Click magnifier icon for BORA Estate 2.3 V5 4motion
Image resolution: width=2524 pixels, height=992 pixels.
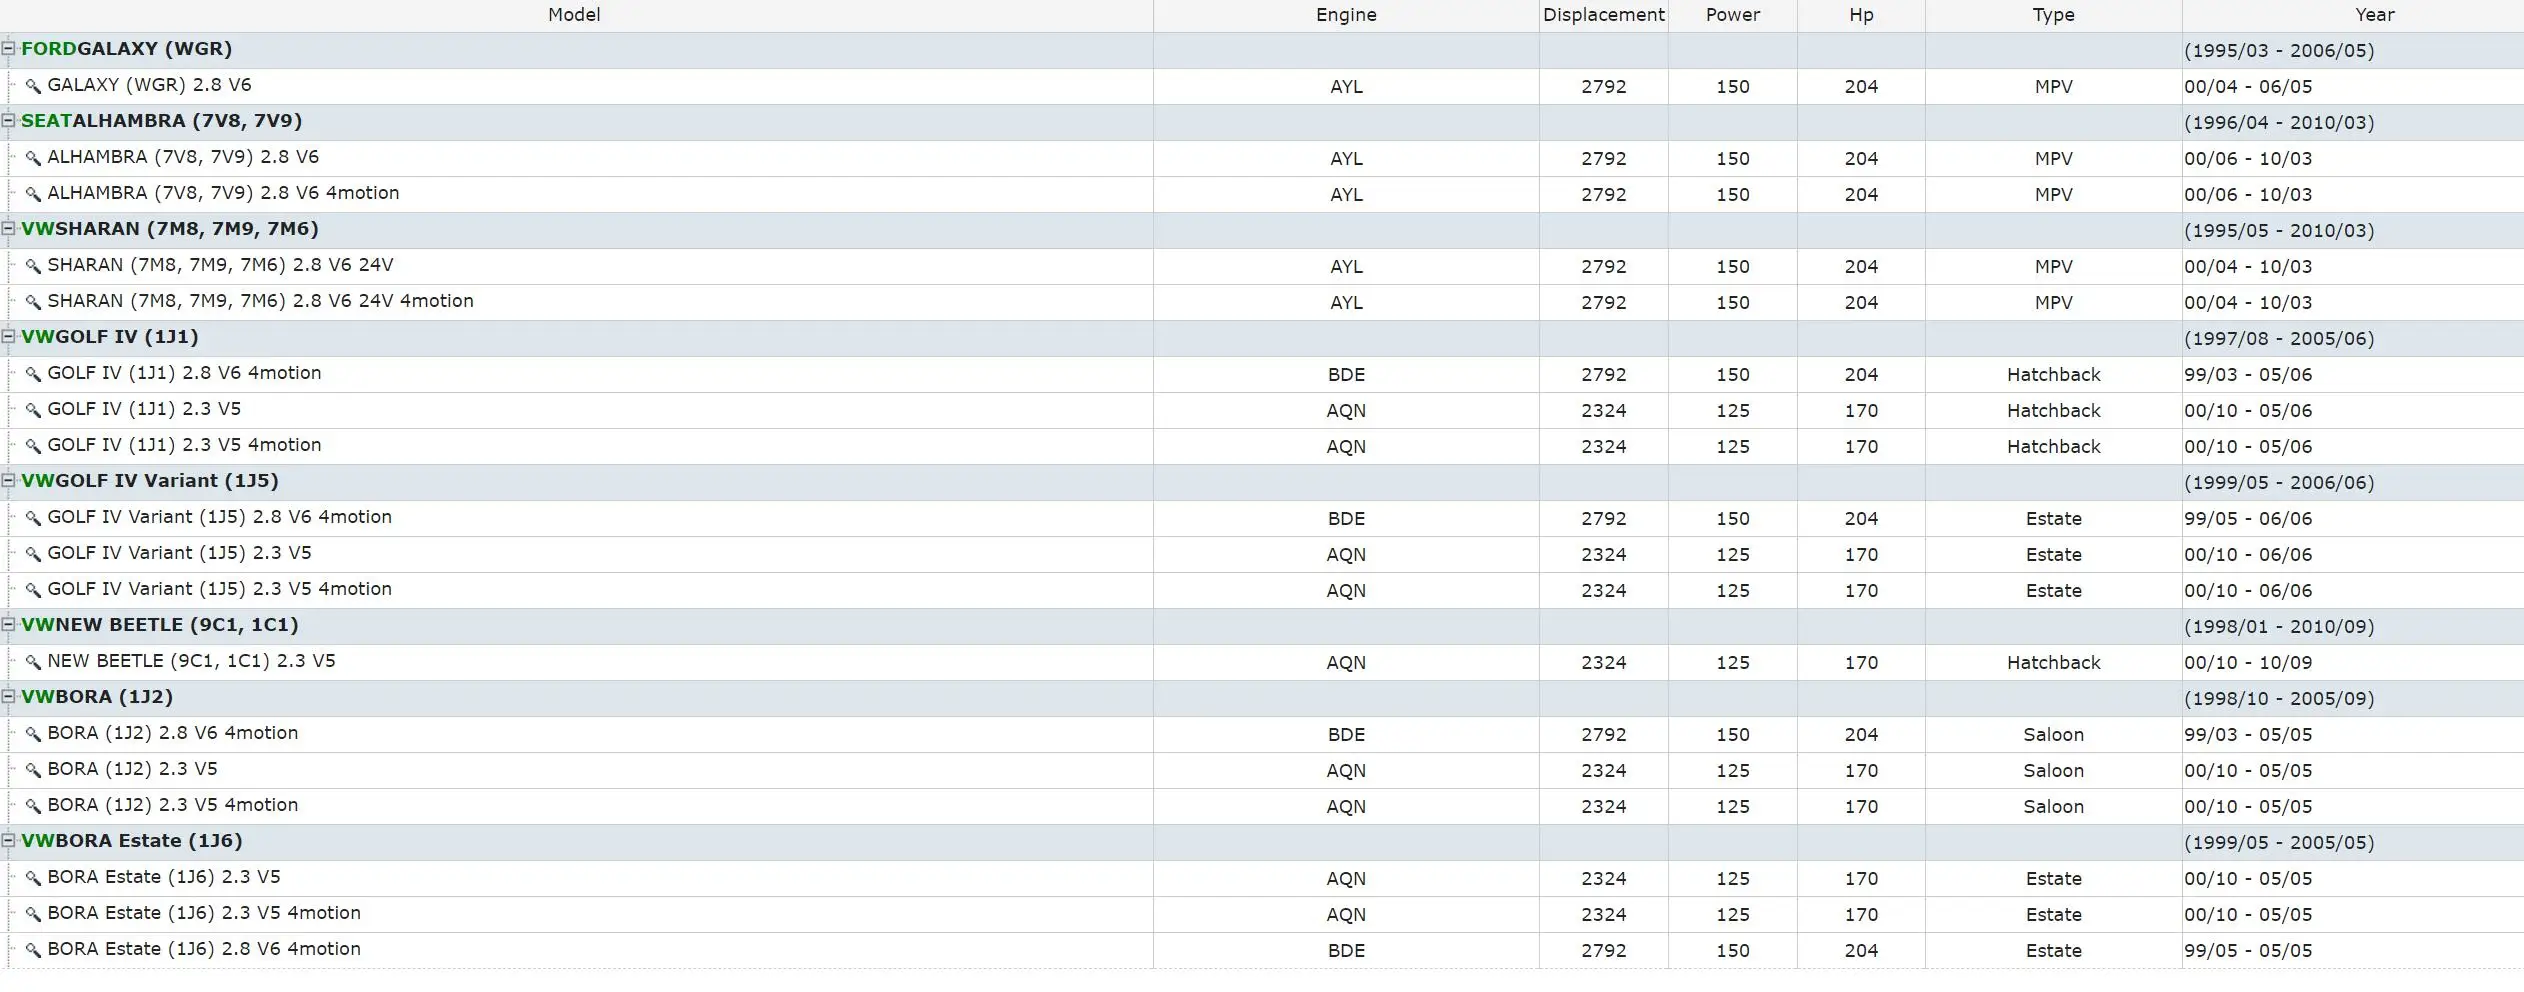pyautogui.click(x=33, y=914)
